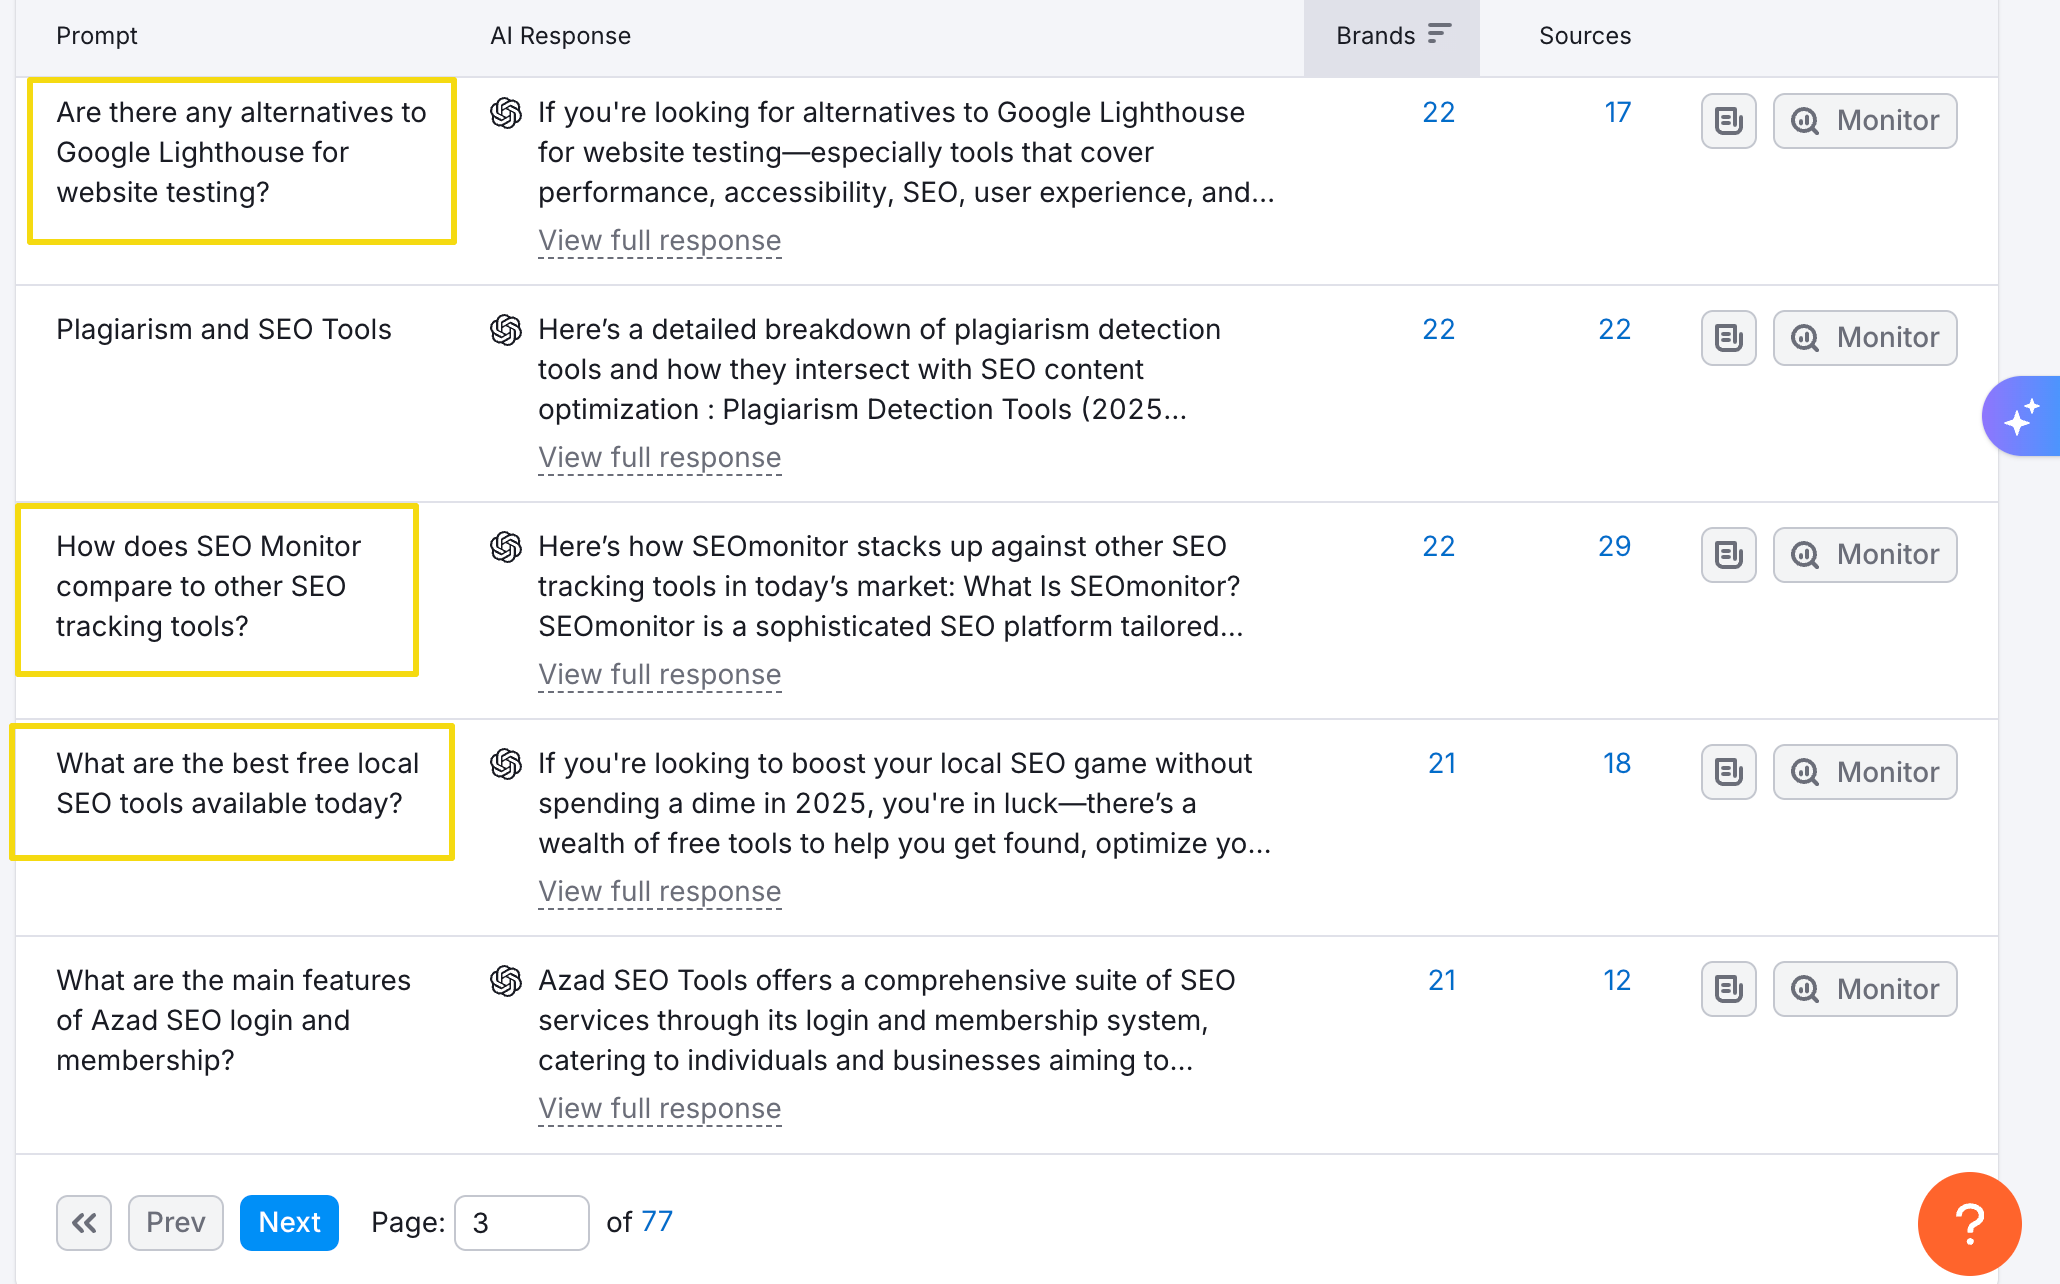Click the document icon in Google Lighthouse row
Viewport: 2060px width, 1284px height.
1728,121
